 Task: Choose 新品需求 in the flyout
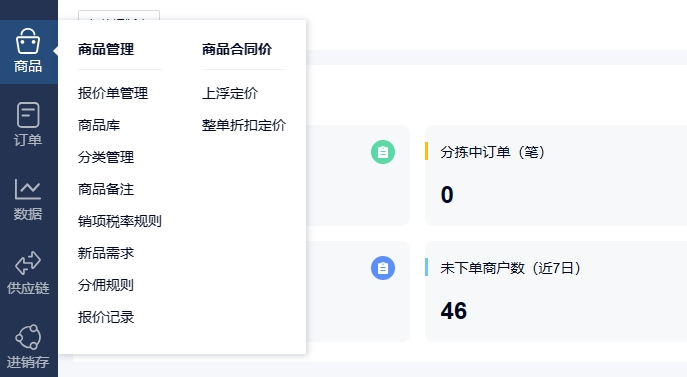click(106, 253)
